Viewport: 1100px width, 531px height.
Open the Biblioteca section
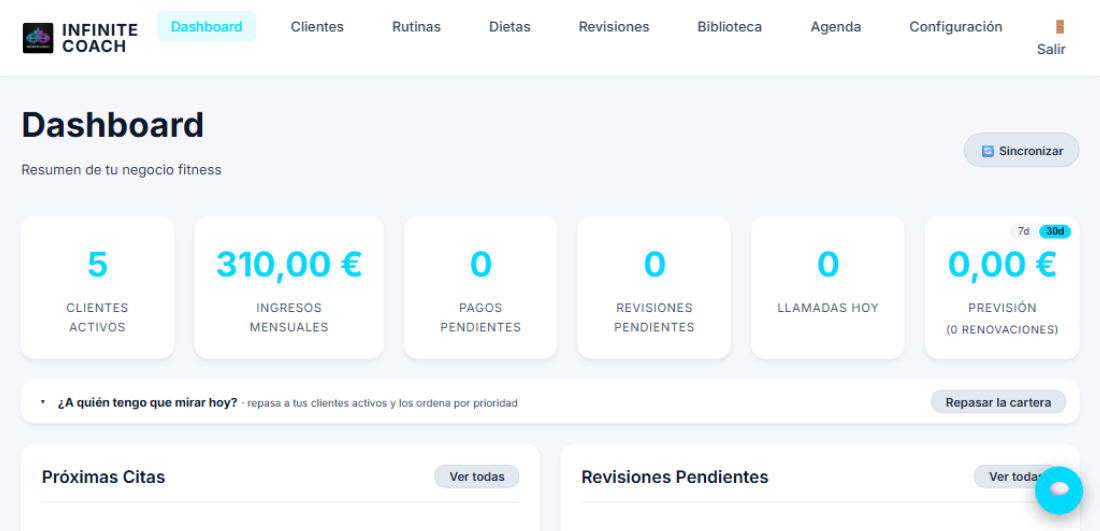(730, 27)
